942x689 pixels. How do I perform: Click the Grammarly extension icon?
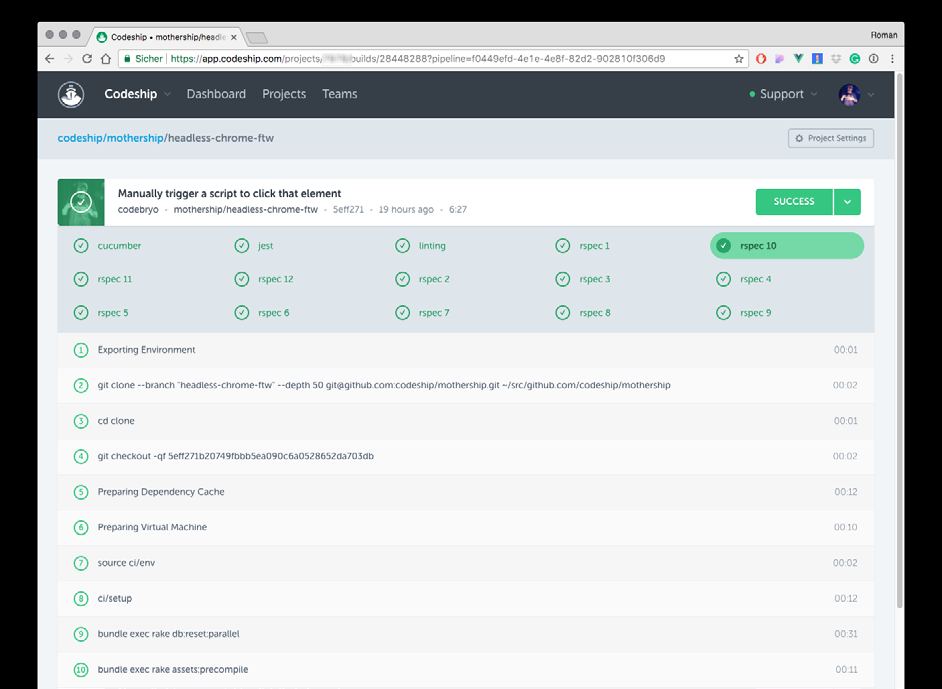pyautogui.click(x=855, y=59)
